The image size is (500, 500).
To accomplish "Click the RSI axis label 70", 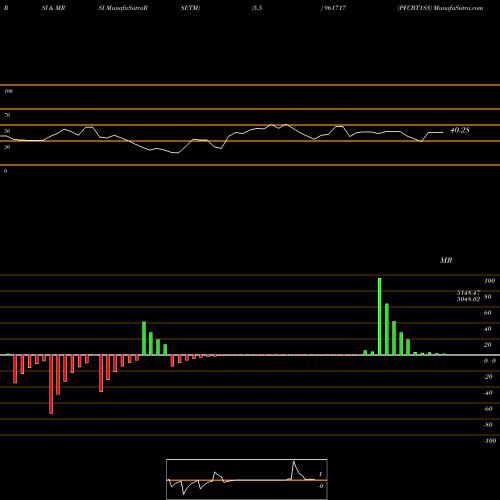I will point(7,115).
